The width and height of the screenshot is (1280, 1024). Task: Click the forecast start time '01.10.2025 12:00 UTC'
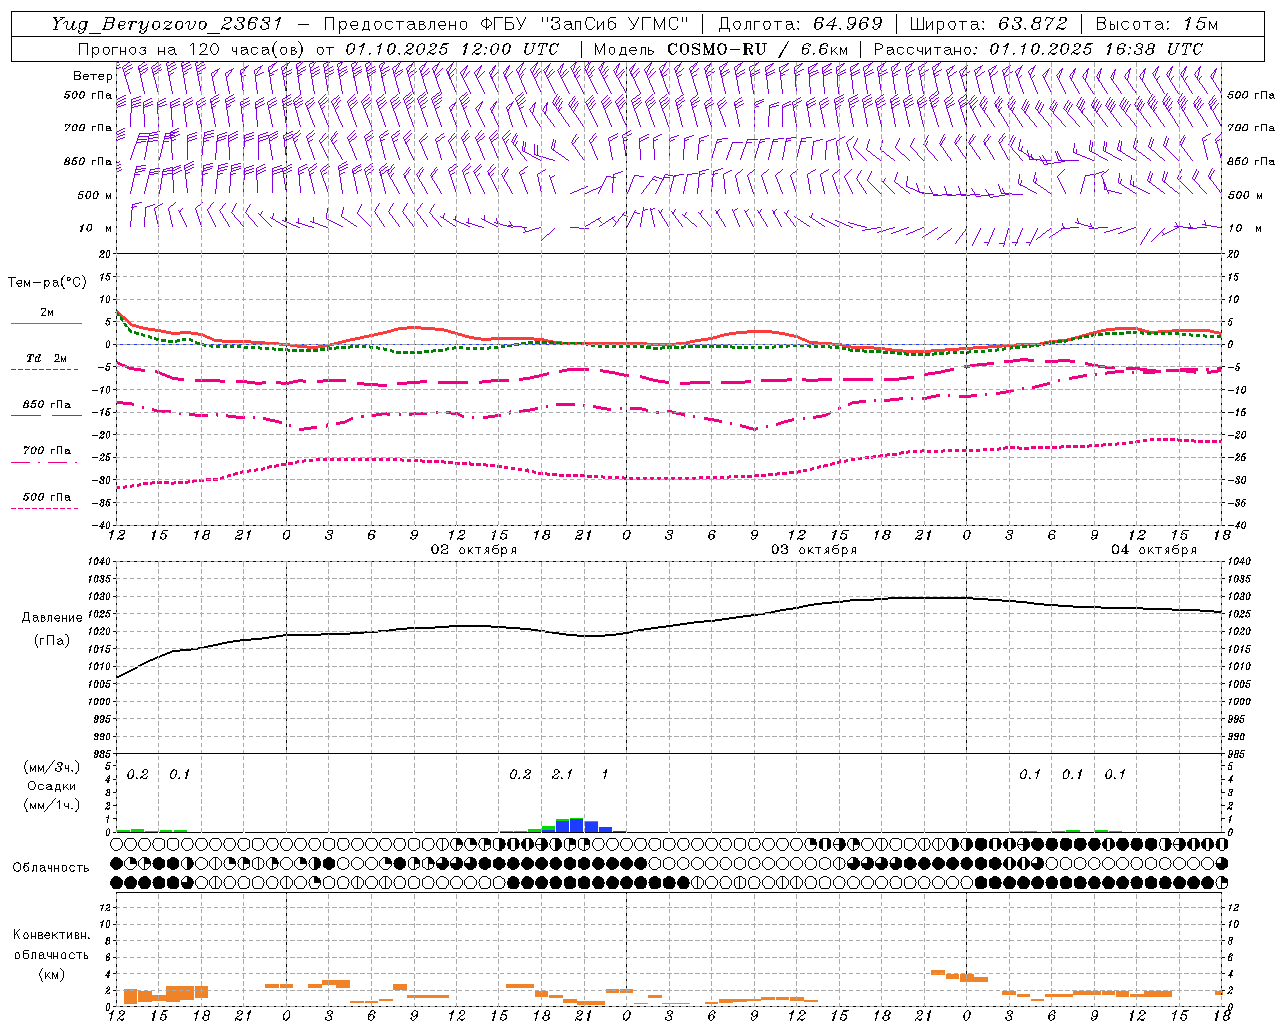click(452, 48)
